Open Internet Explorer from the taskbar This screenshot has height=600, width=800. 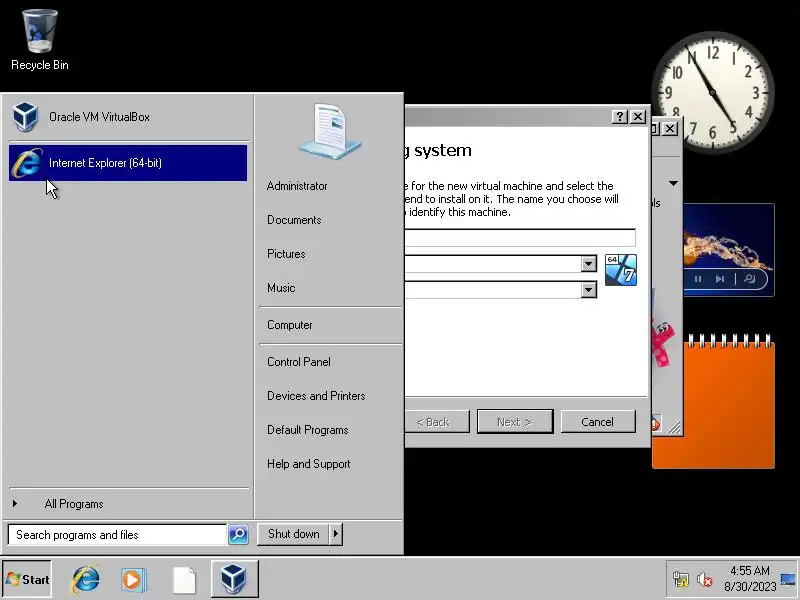pos(85,579)
